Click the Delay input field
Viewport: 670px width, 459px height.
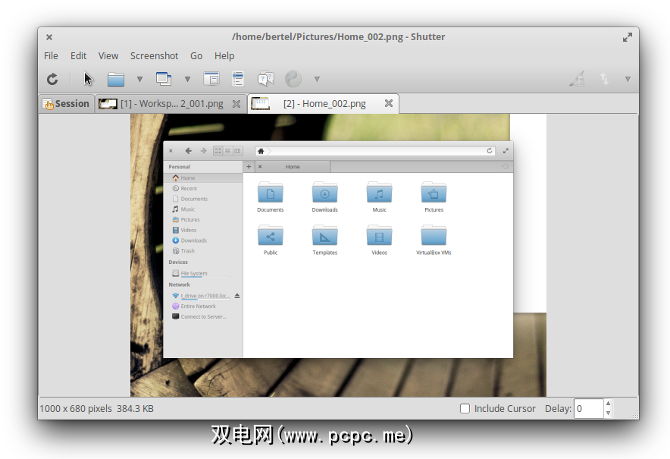pos(588,409)
